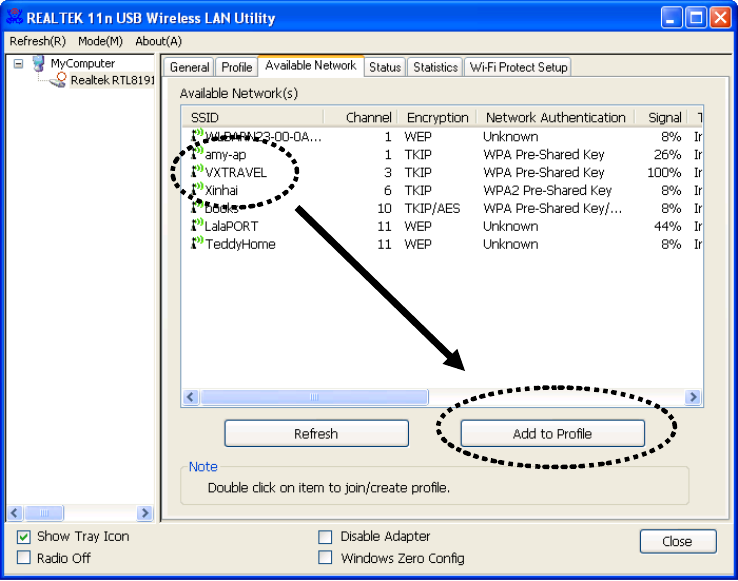Sort by Network Authentication column header

[x=556, y=117]
